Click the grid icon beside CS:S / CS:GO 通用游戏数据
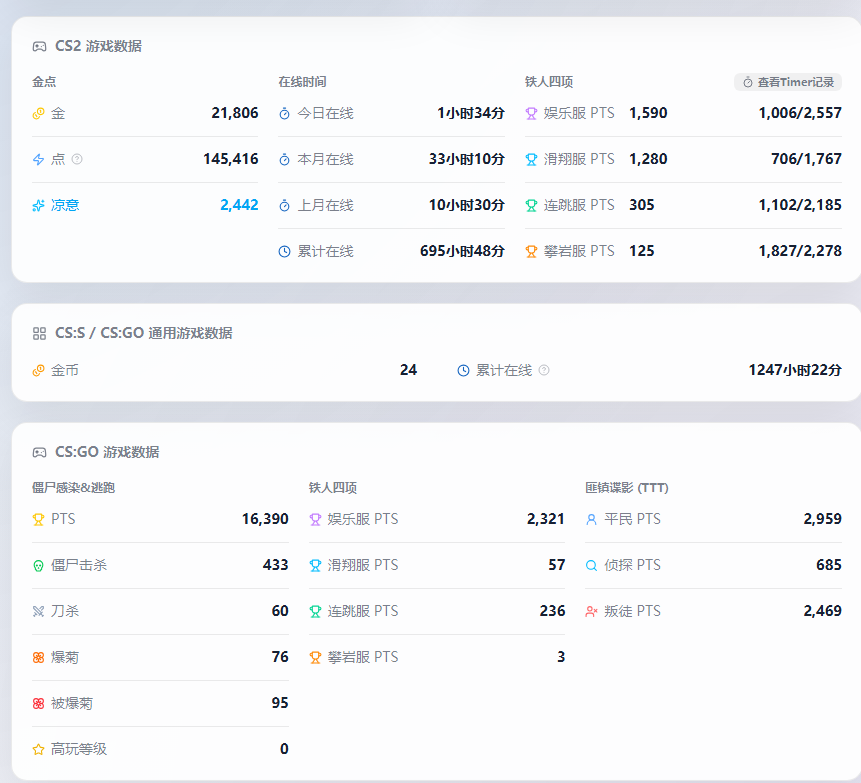This screenshot has height=783, width=861. click(40, 333)
